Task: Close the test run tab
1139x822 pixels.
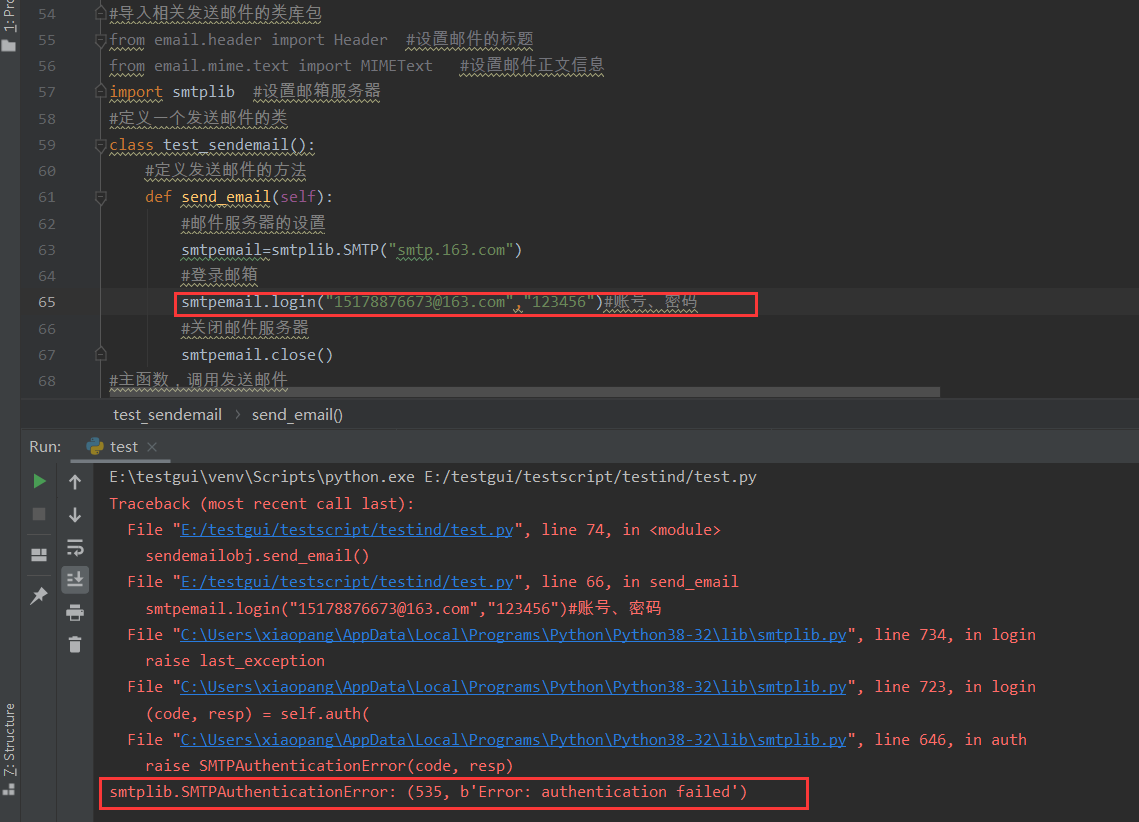Action: point(152,447)
